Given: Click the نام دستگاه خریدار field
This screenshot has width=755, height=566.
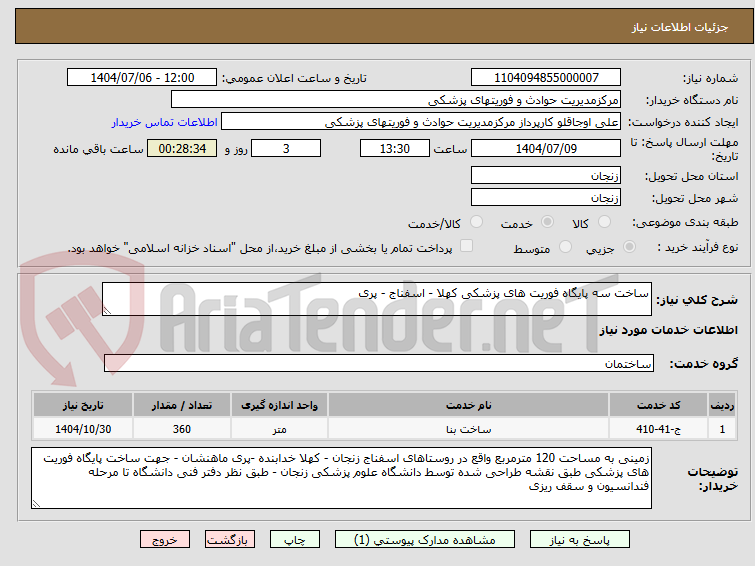Looking at the screenshot, I should [396, 100].
